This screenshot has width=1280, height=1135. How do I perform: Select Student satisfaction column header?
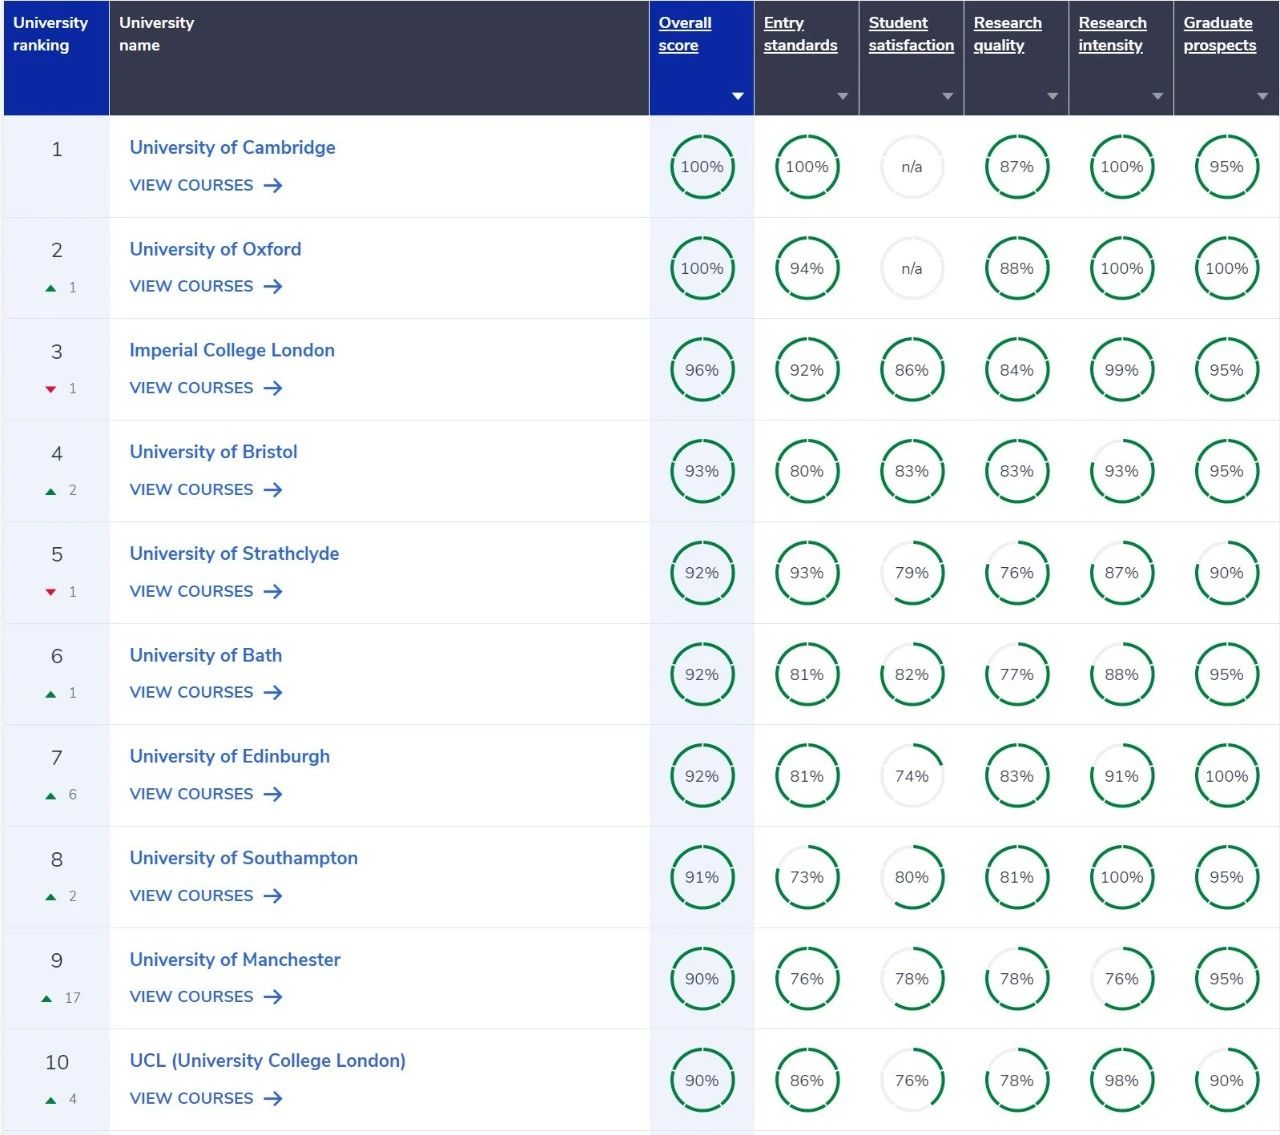910,34
